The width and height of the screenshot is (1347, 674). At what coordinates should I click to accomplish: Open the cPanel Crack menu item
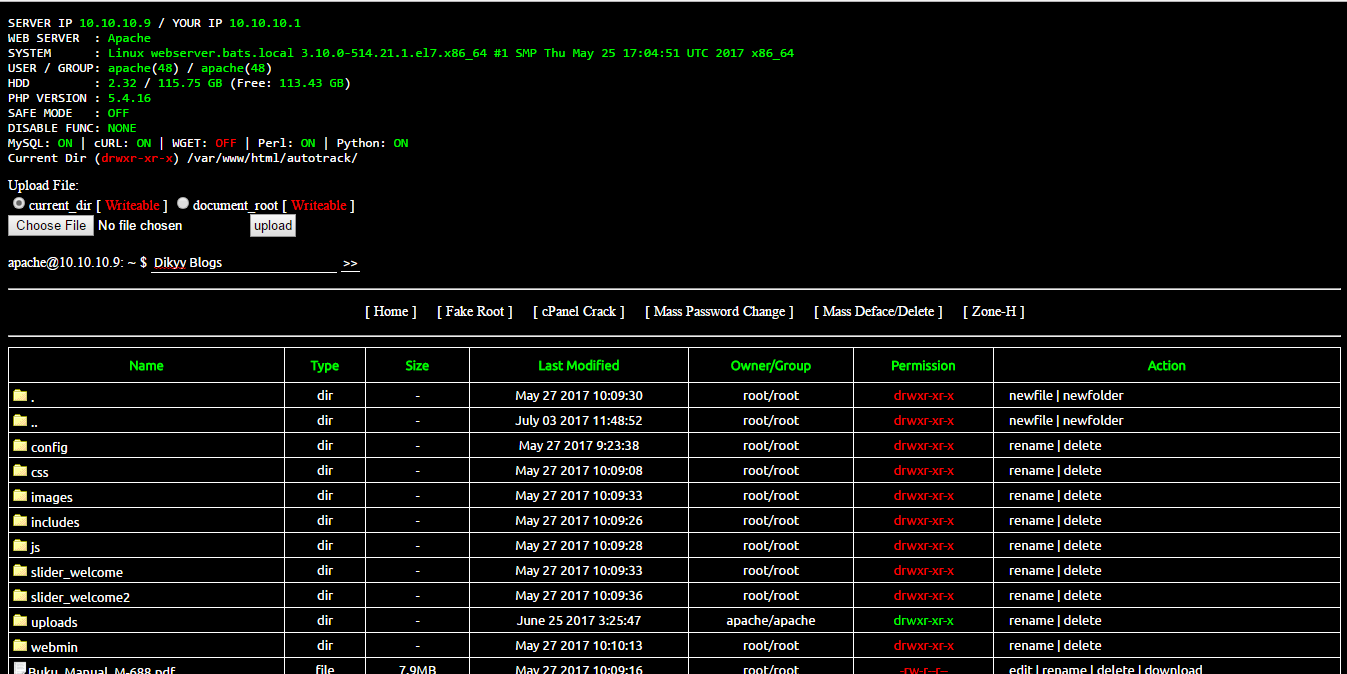[x=578, y=311]
